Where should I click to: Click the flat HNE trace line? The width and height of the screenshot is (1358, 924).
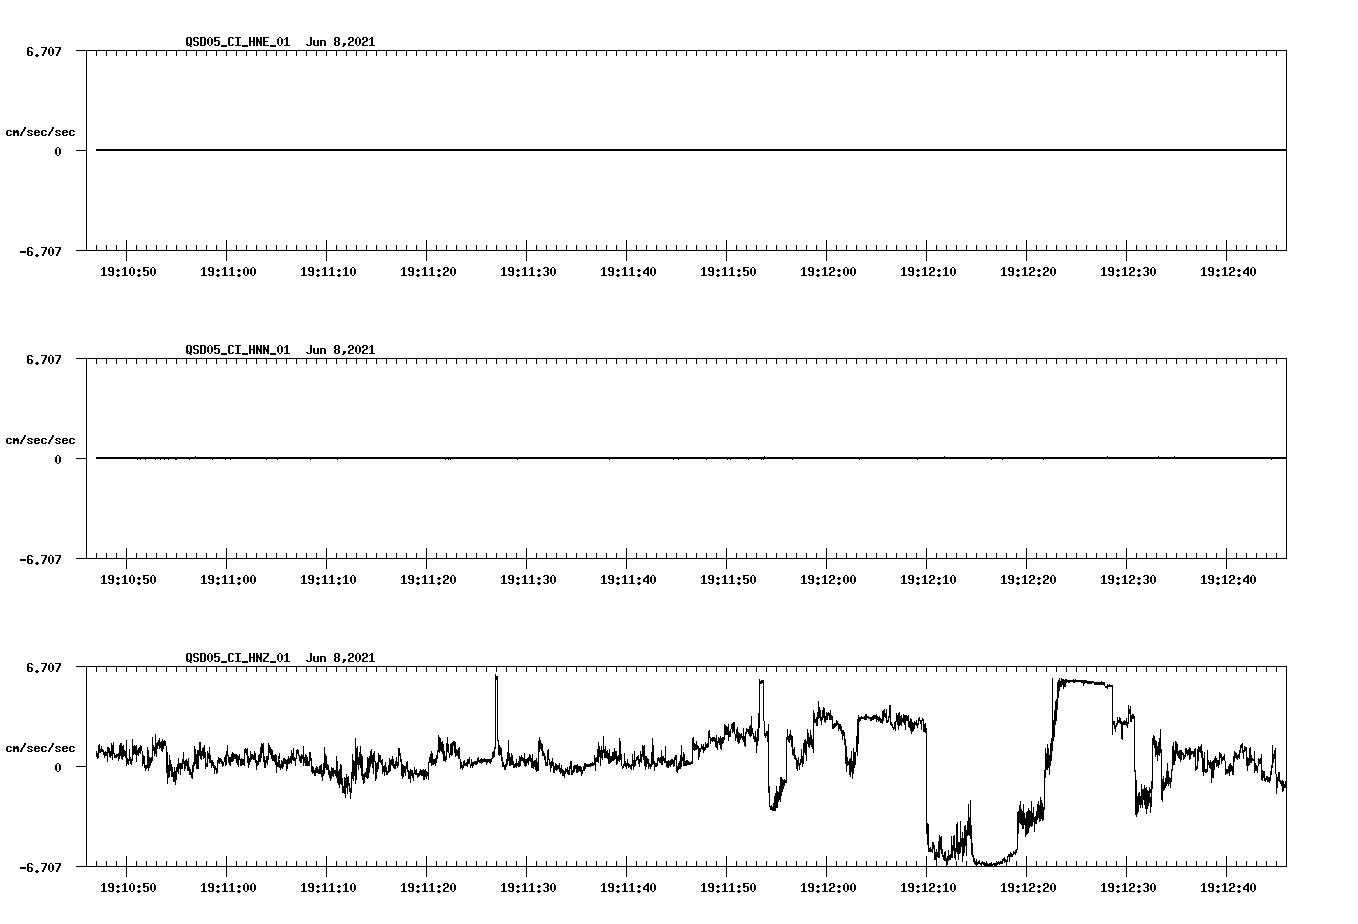point(691,150)
